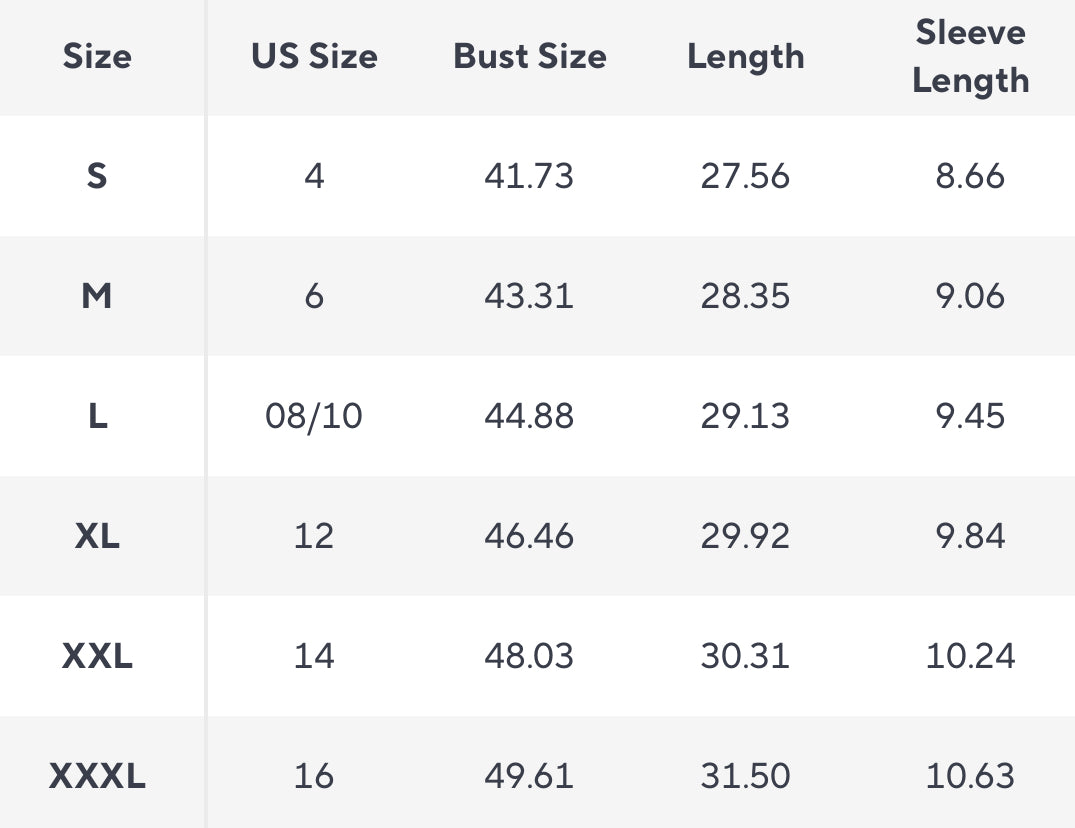
Task: Click the 31.50 length cell
Action: pos(745,777)
